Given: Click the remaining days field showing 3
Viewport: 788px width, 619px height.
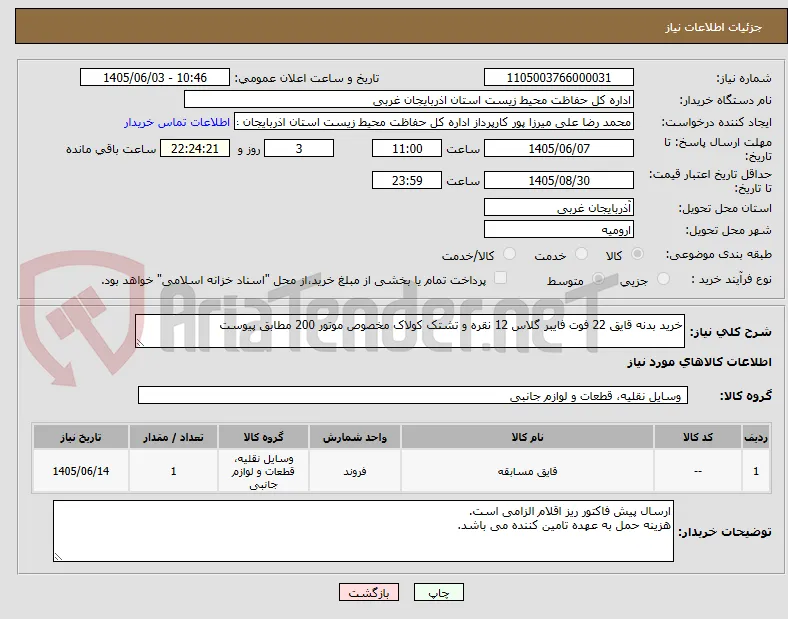Looking at the screenshot, I should (299, 149).
